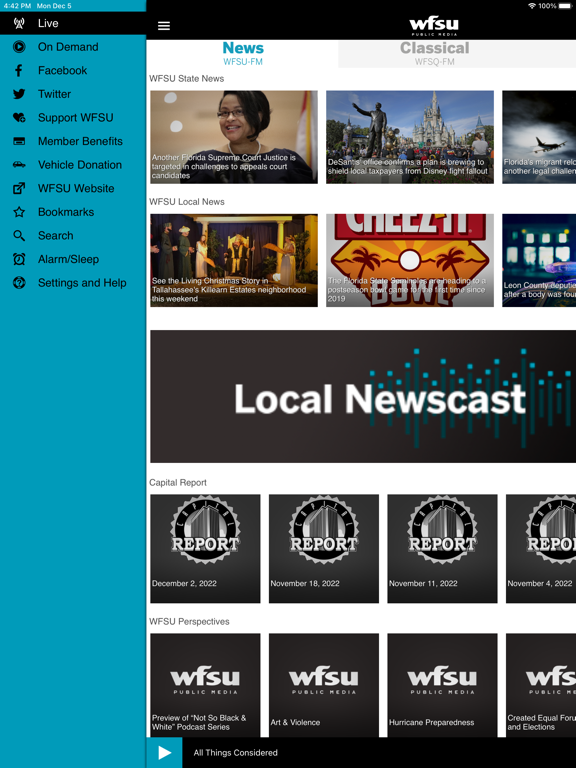
Task: Tap the Alarm/Sleep clock icon
Action: coord(19,259)
